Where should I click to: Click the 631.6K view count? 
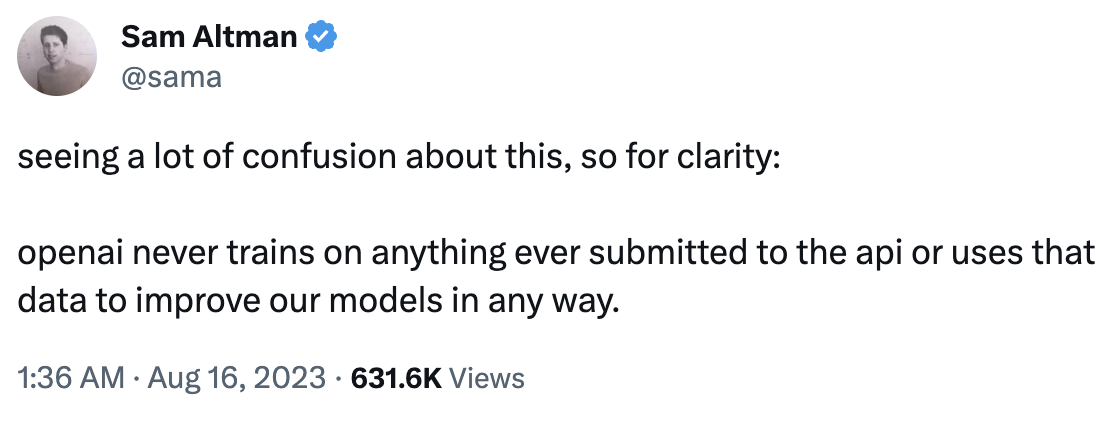pyautogui.click(x=396, y=378)
